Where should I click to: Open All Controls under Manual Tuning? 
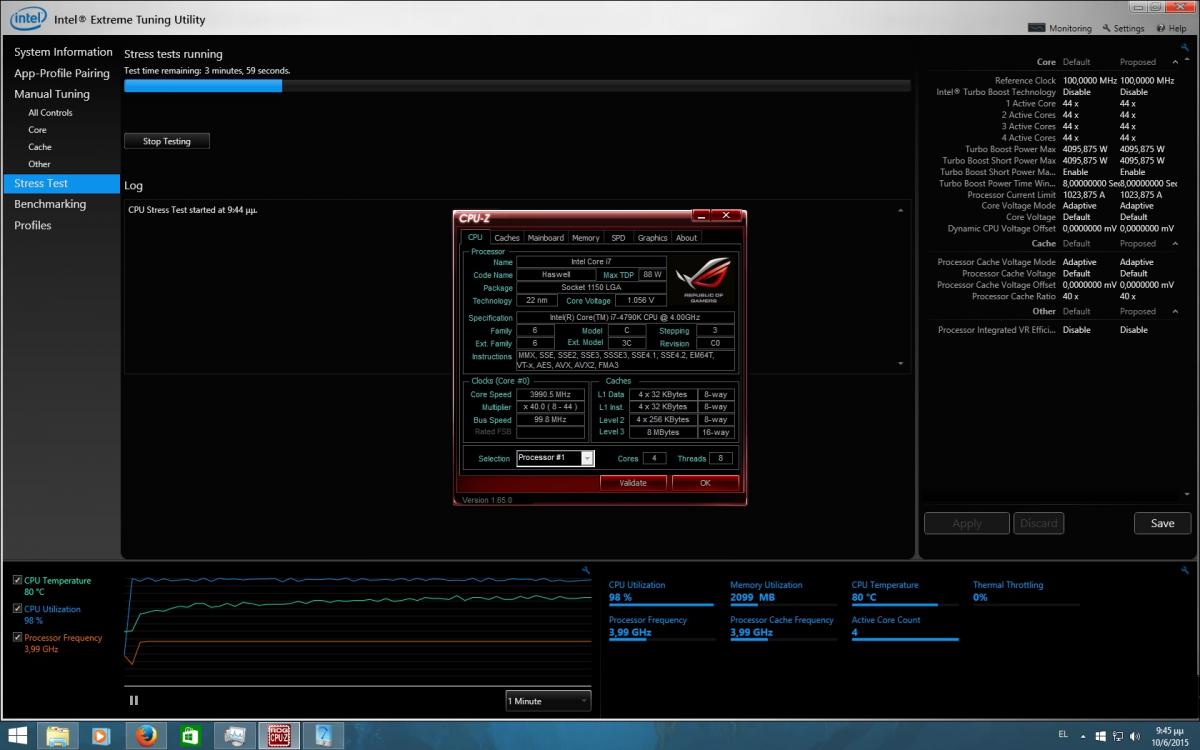pyautogui.click(x=50, y=113)
